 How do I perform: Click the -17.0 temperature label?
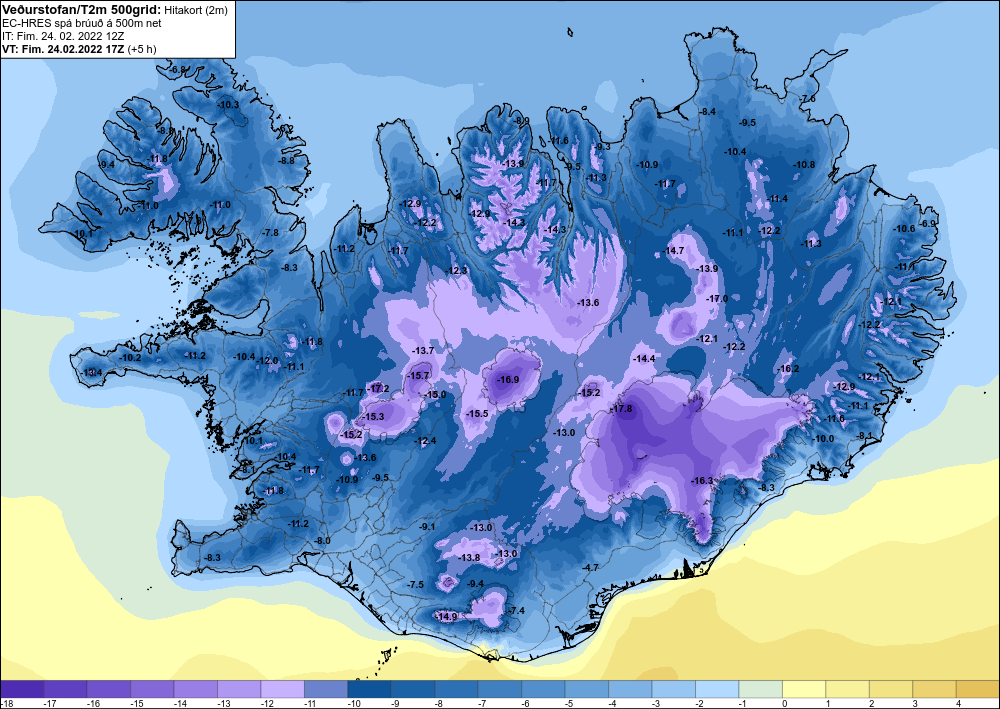click(717, 298)
